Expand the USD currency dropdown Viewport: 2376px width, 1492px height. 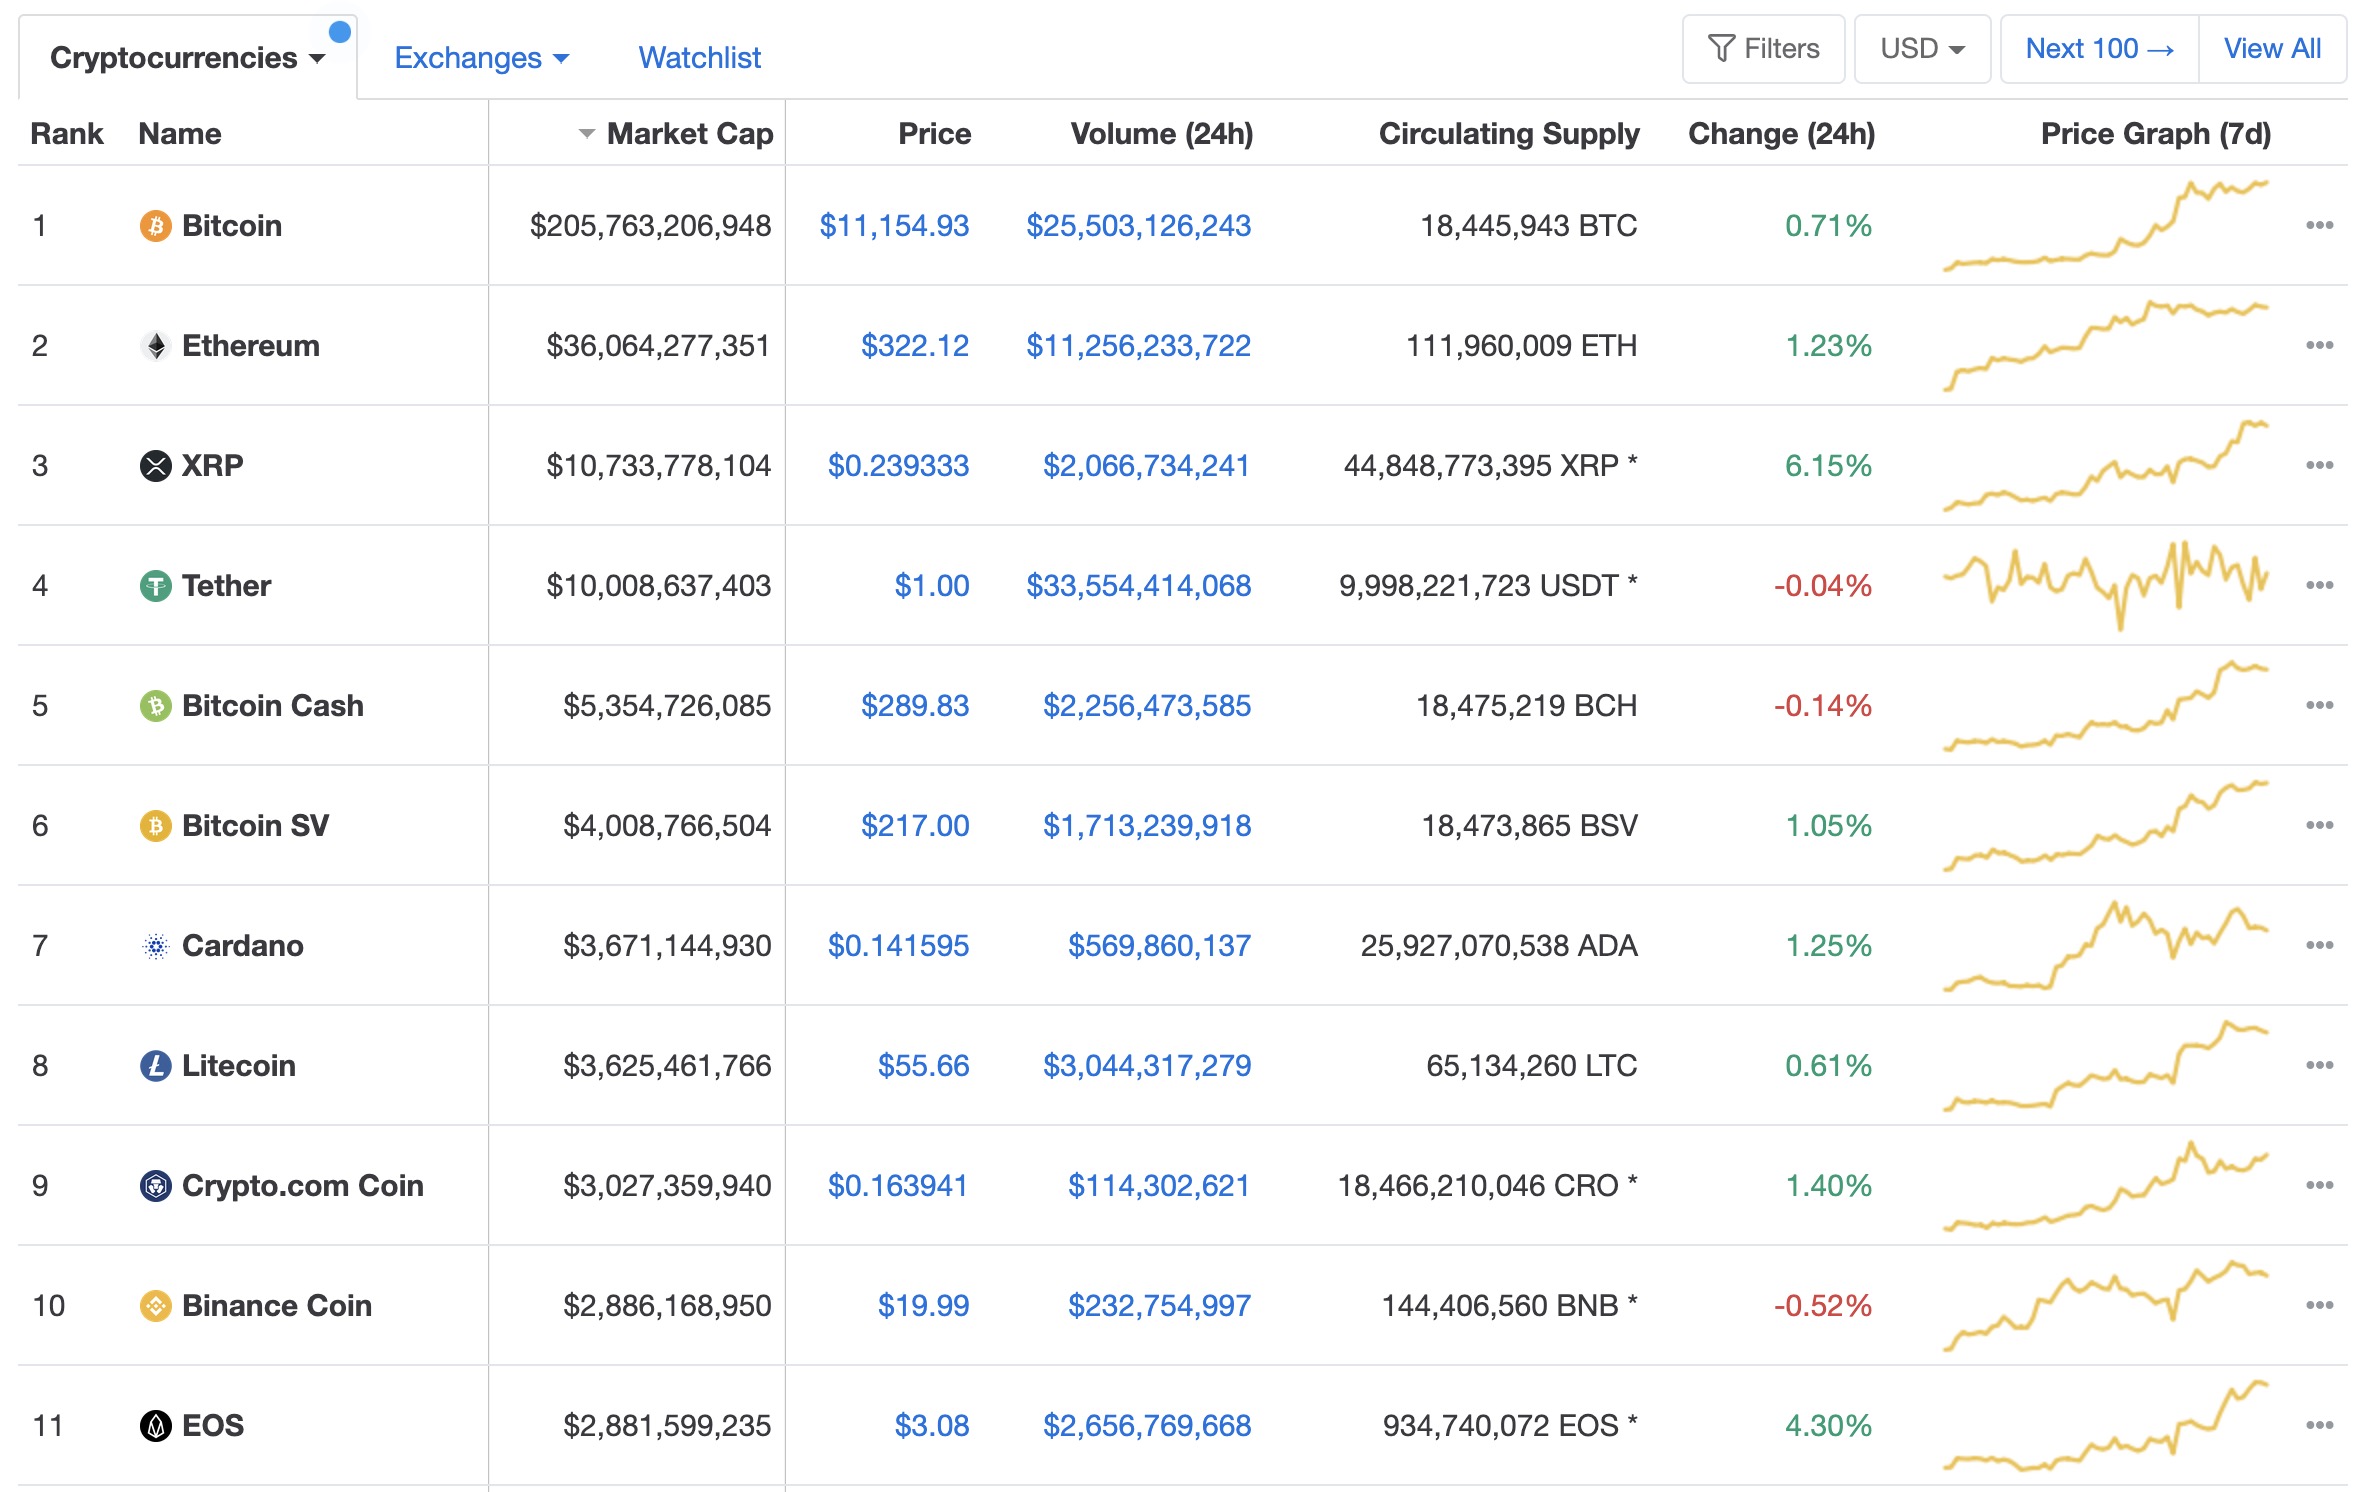point(1921,49)
